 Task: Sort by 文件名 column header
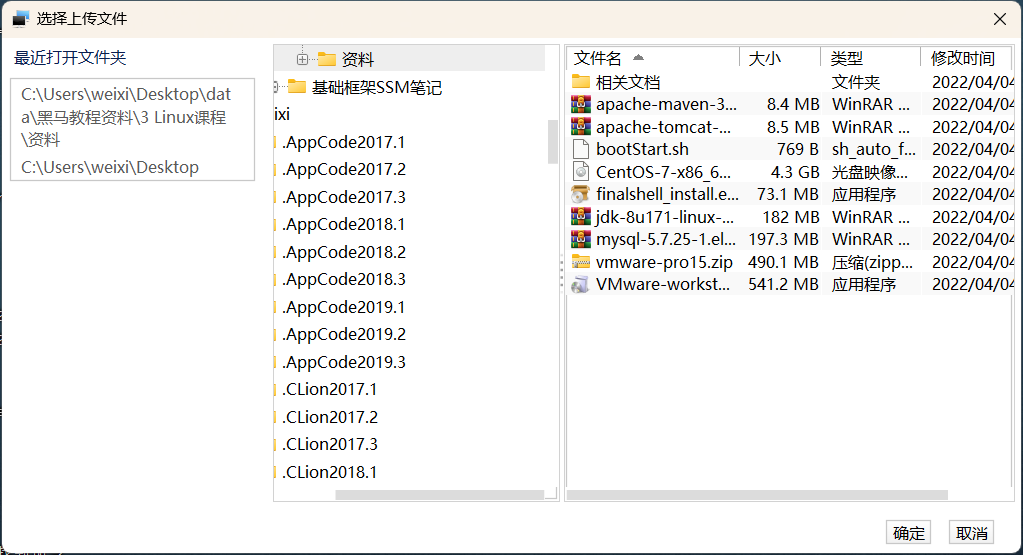[x=652, y=58]
